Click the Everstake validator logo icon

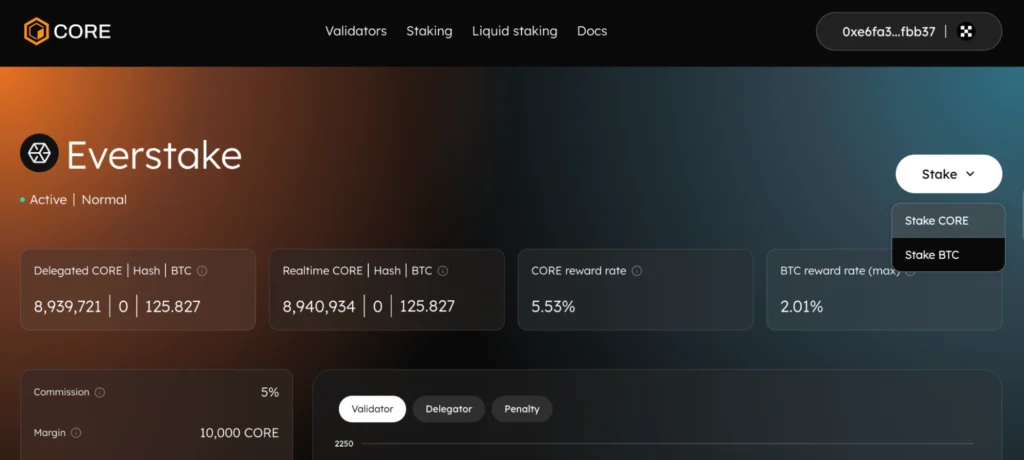click(39, 155)
